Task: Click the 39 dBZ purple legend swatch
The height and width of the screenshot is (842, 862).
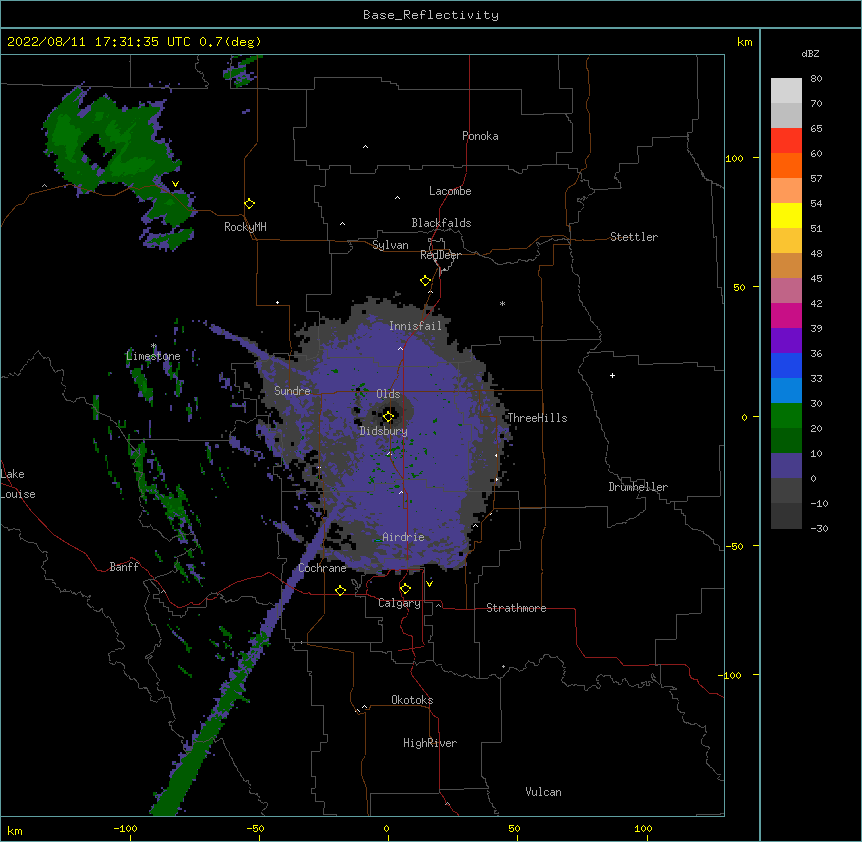Action: 786,340
